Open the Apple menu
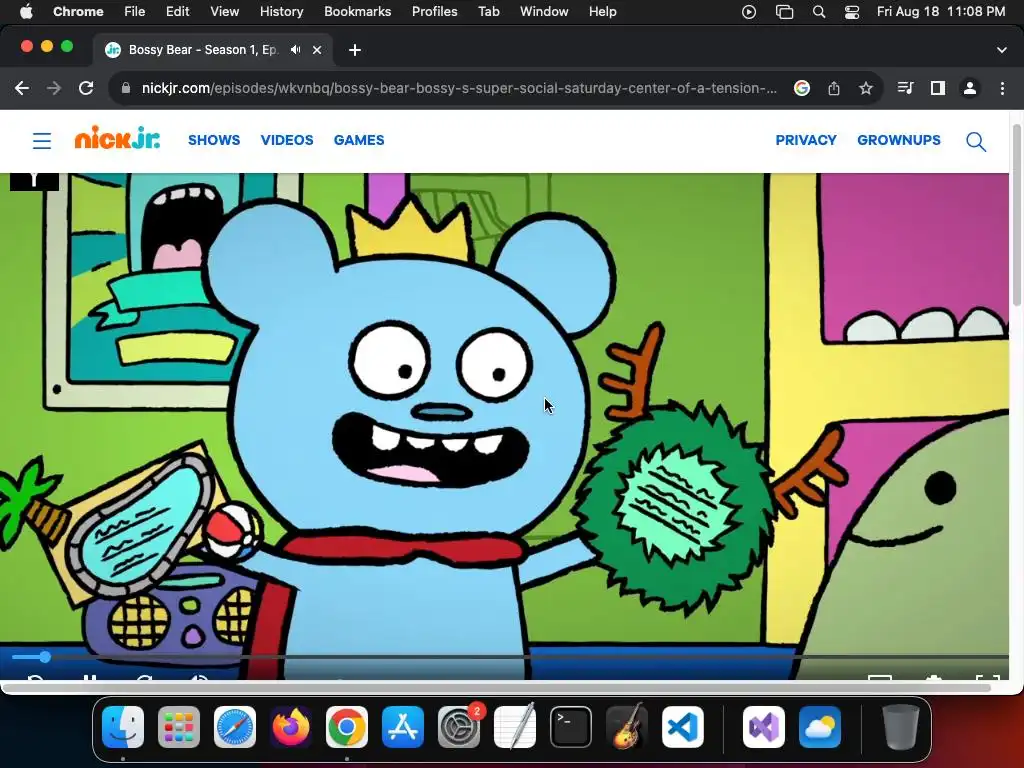The image size is (1024, 768). pyautogui.click(x=26, y=12)
